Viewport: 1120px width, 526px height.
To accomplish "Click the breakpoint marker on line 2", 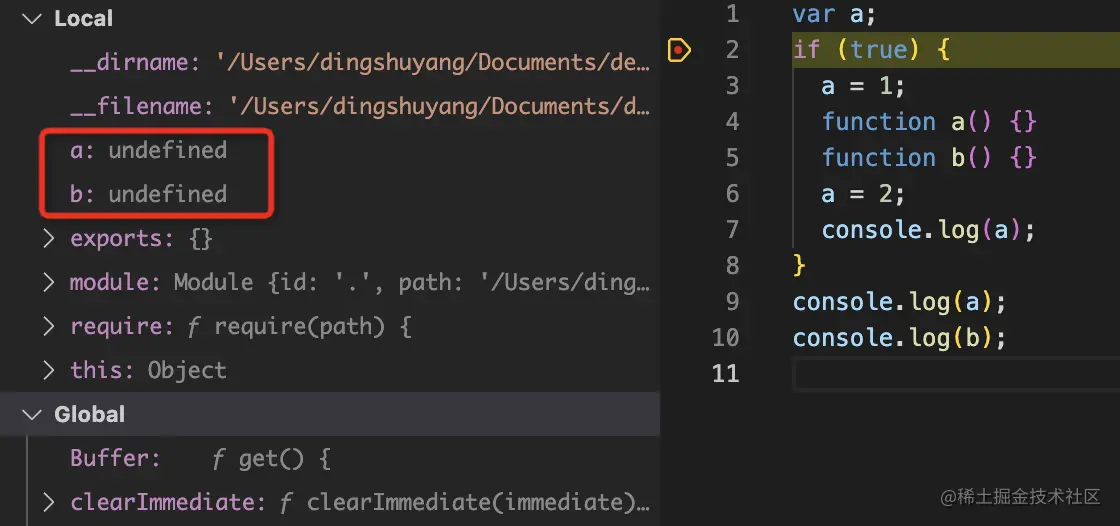I will (679, 49).
